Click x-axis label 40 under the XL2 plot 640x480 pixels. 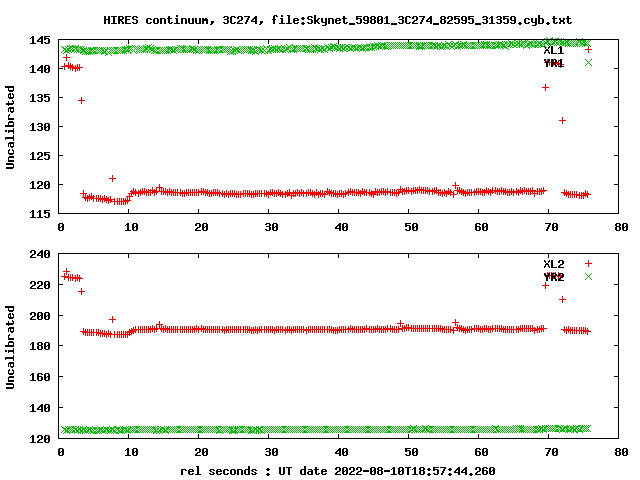coord(342,453)
